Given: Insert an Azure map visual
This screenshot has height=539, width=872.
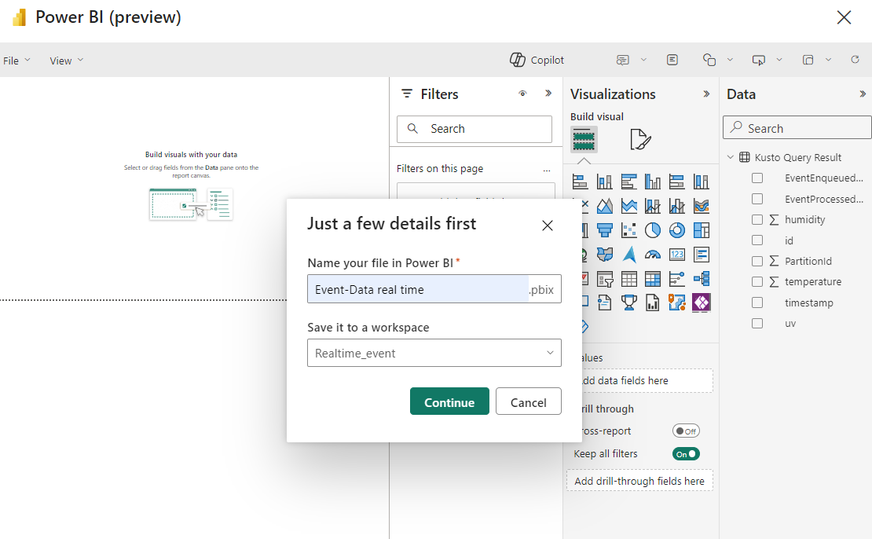Looking at the screenshot, I should [628, 254].
